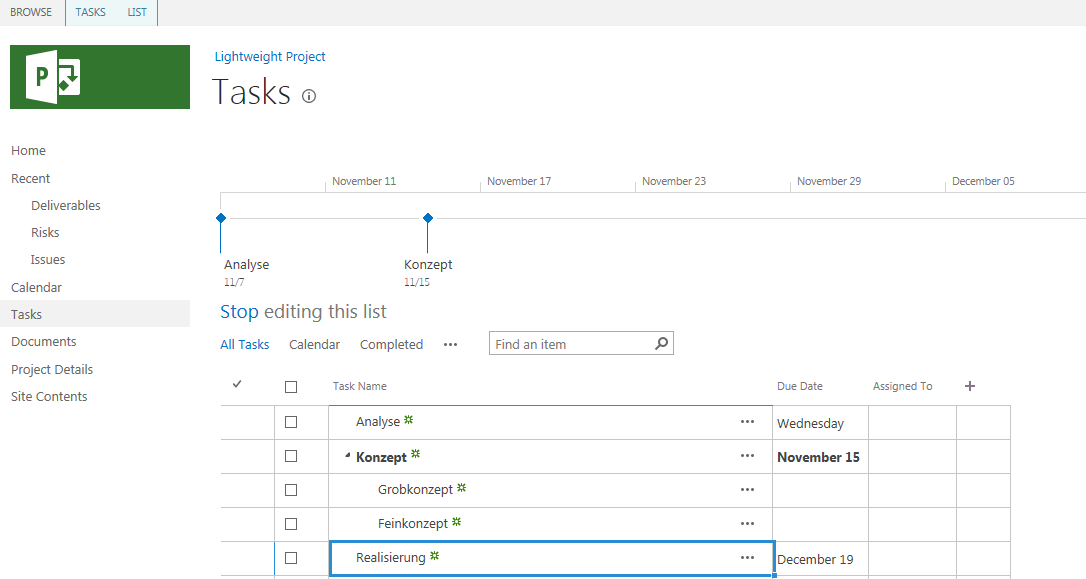The width and height of the screenshot is (1086, 579).
Task: Click the new-item star beside Realisierung
Action: pos(434,555)
